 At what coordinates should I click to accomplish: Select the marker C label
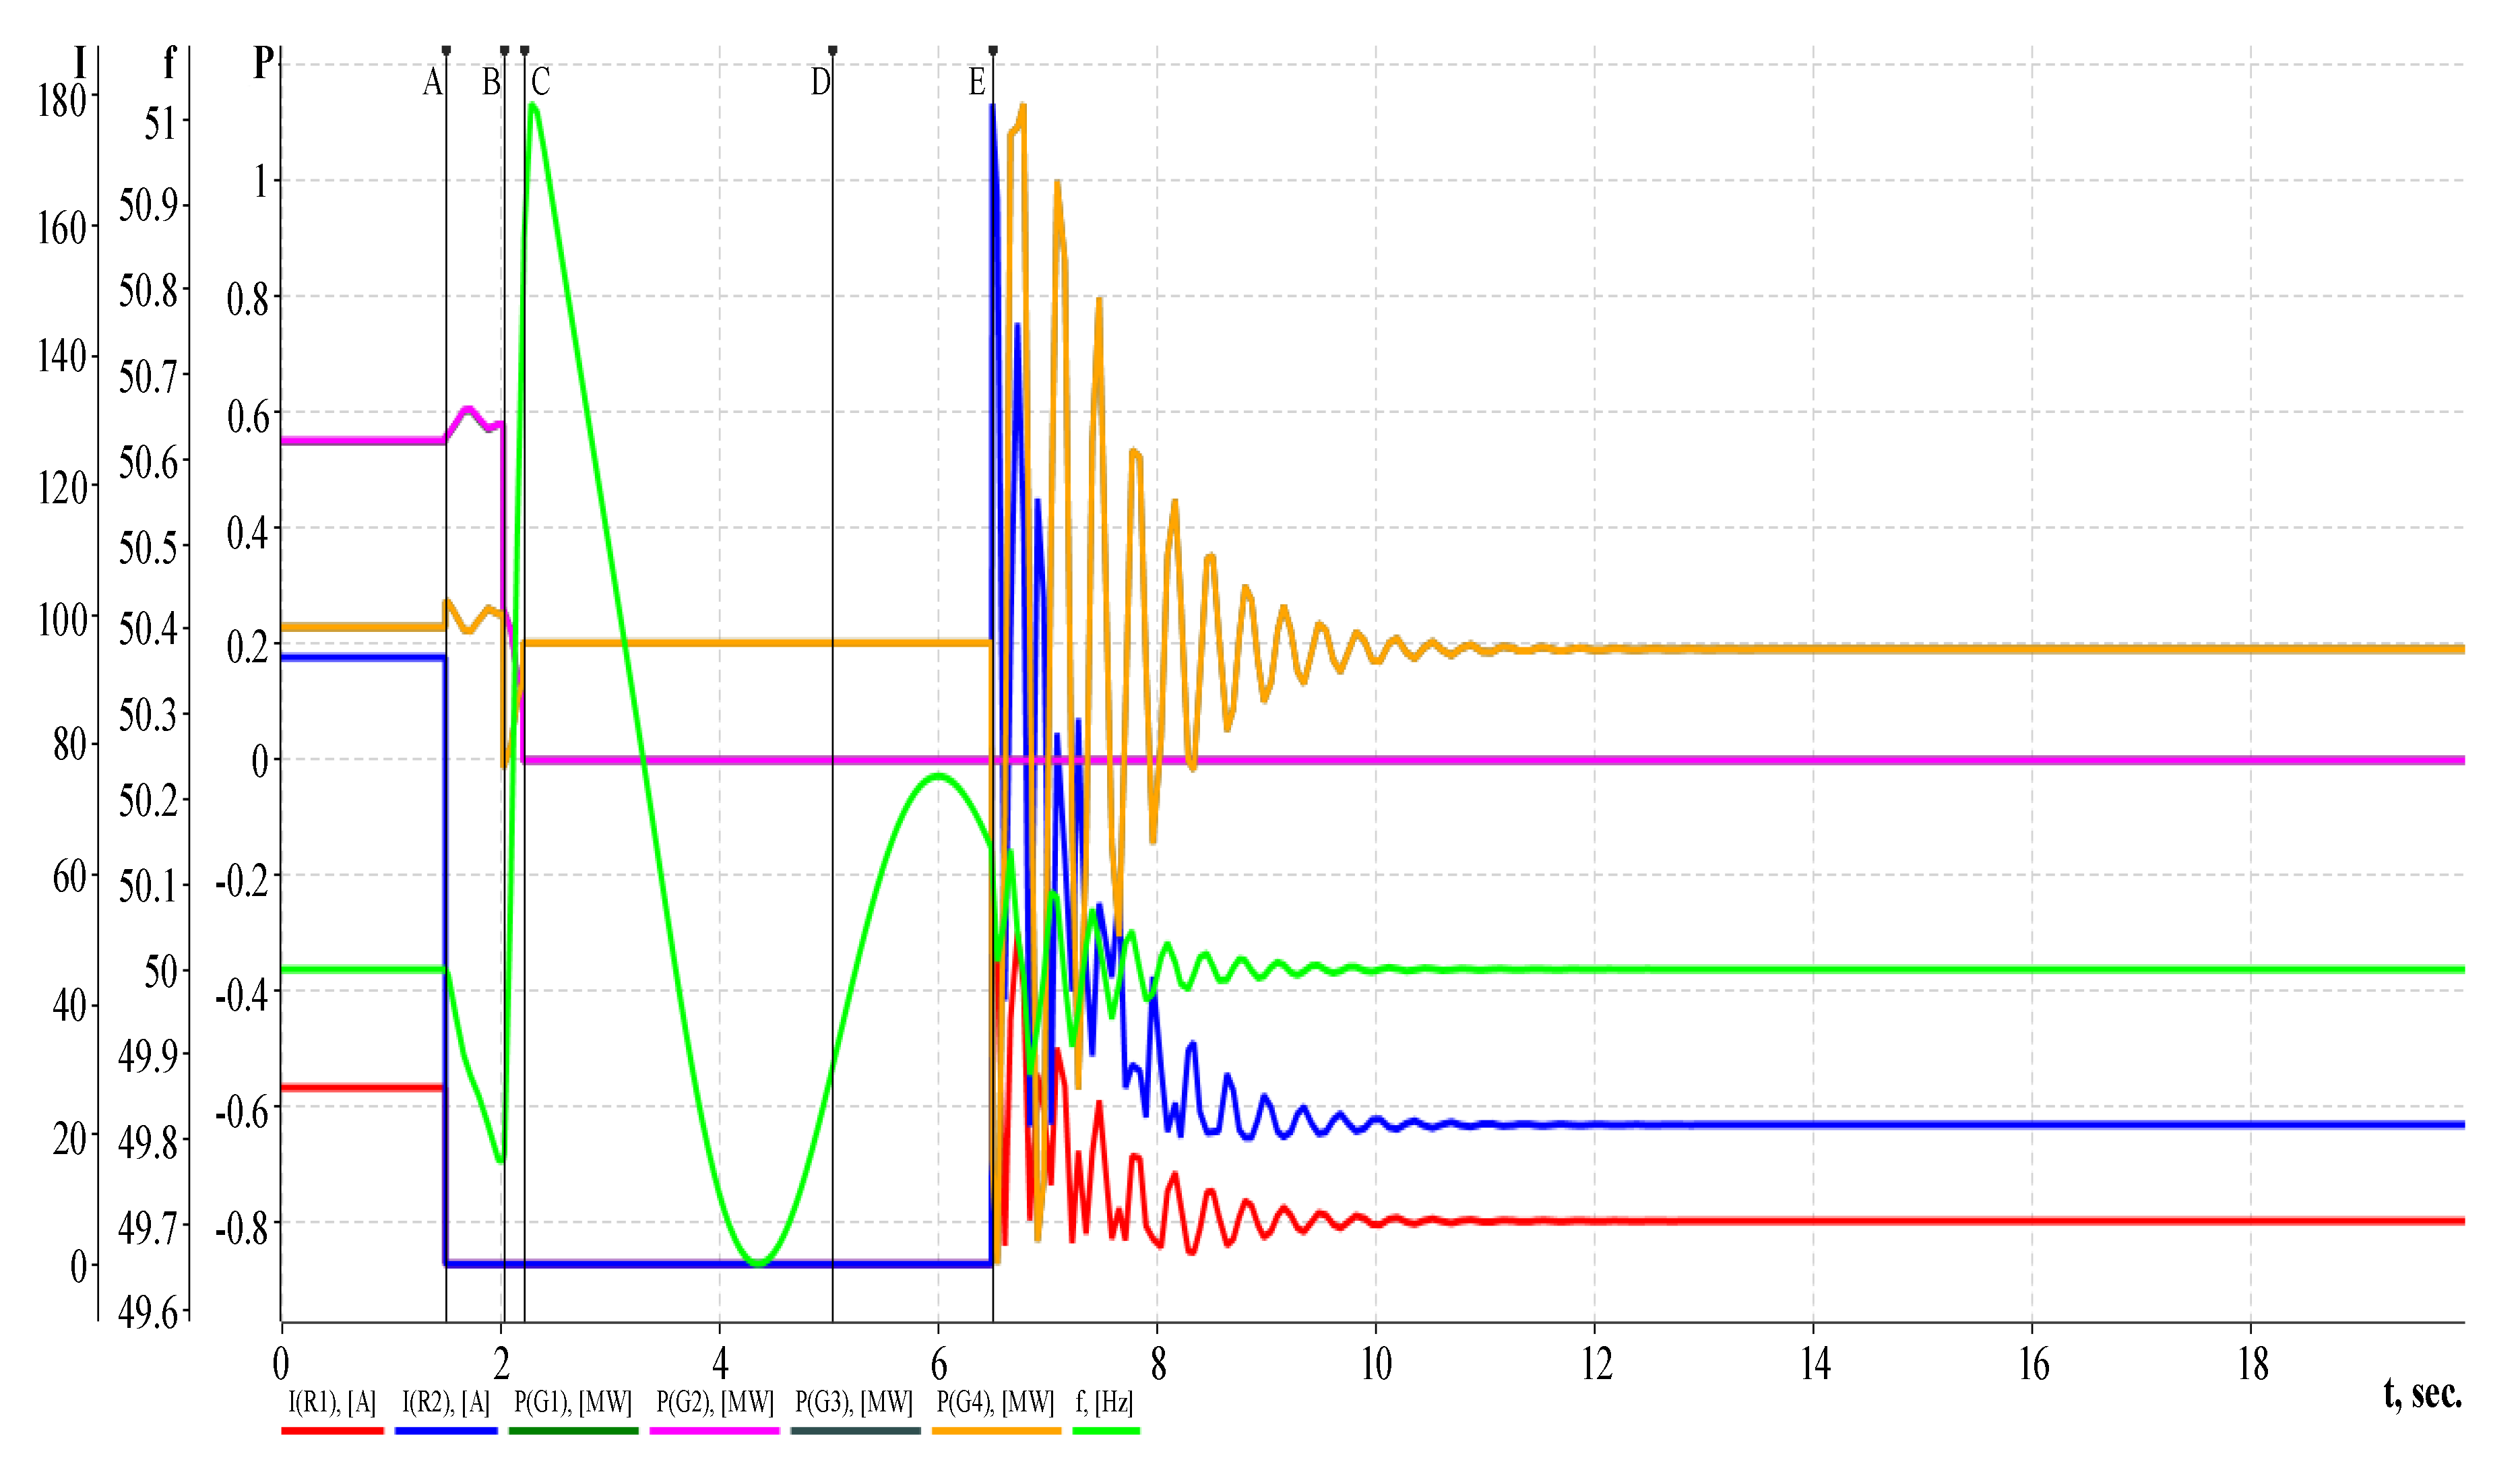coord(540,82)
